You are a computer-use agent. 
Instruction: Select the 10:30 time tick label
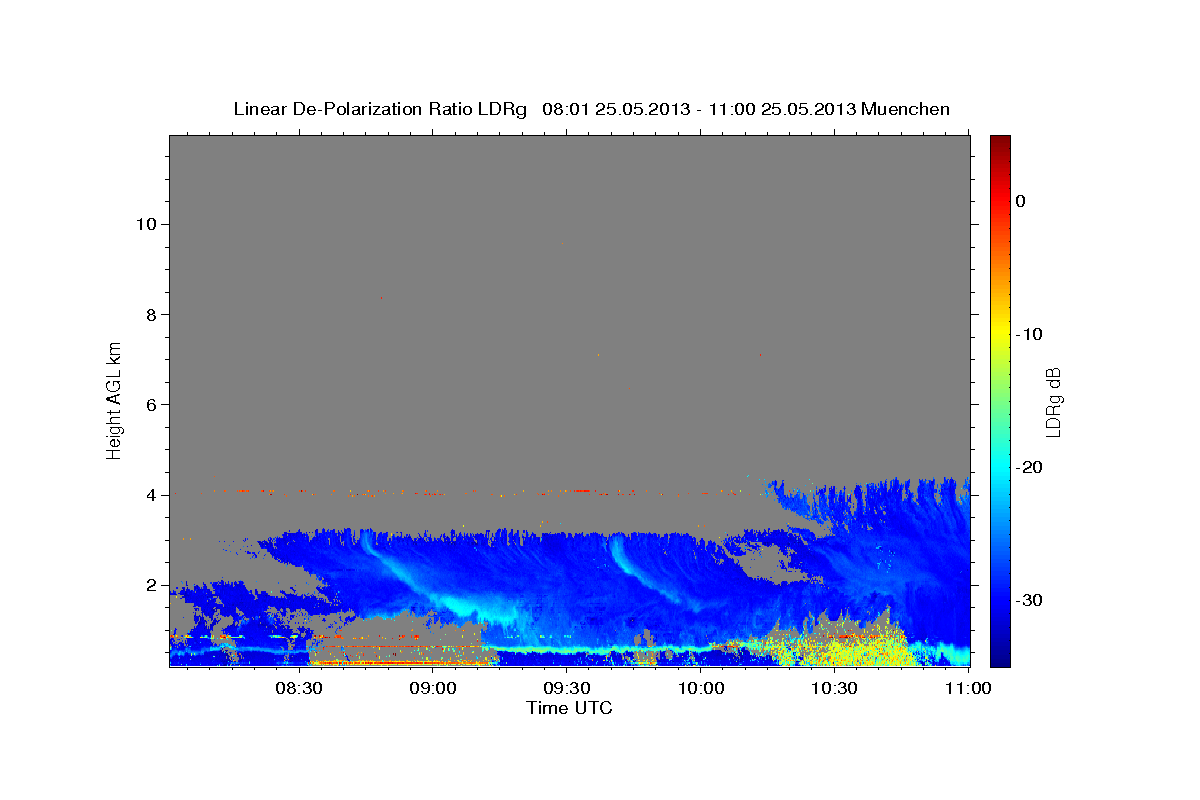click(x=835, y=689)
